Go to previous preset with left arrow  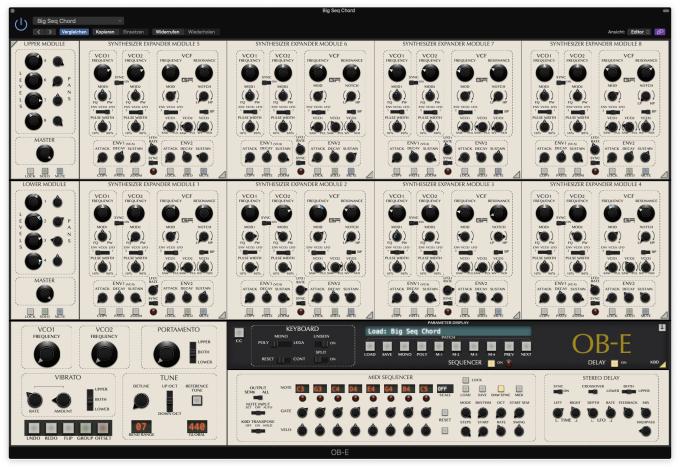[39, 32]
